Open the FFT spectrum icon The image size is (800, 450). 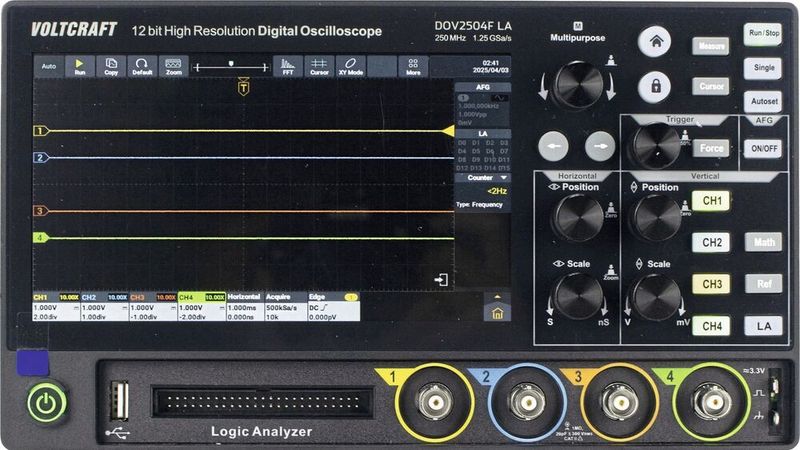(x=288, y=66)
